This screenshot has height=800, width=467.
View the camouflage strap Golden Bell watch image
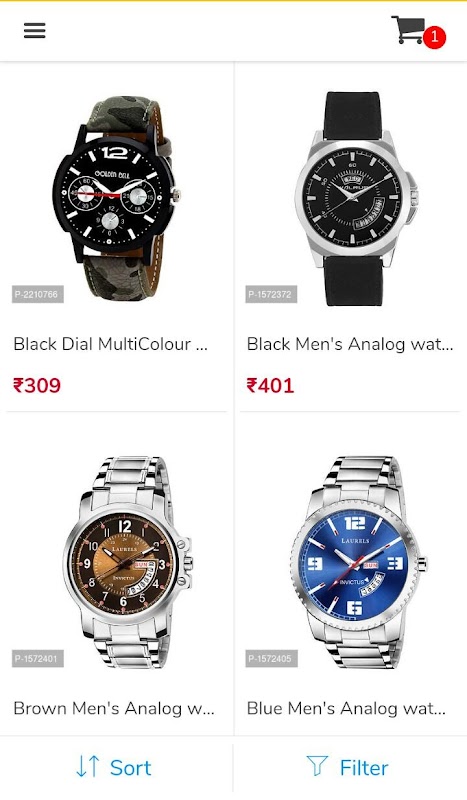point(117,198)
